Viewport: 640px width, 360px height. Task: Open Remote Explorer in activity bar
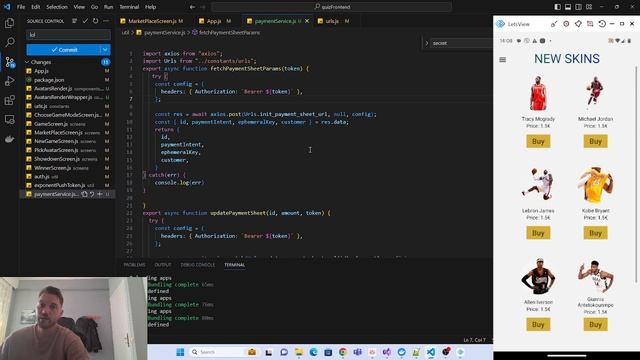(x=9, y=119)
